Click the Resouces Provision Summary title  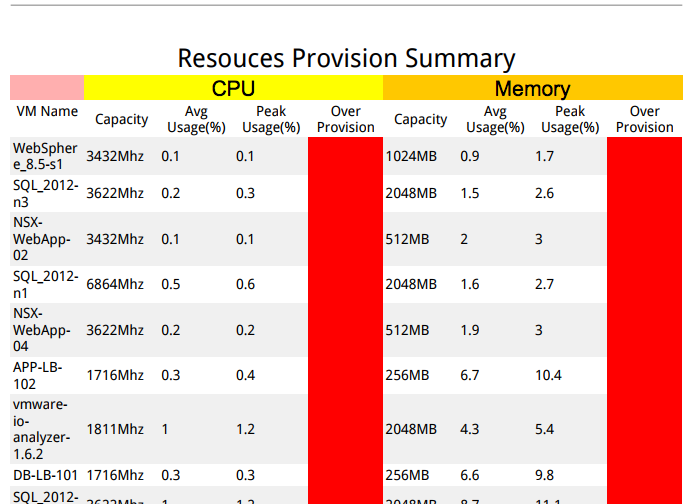click(x=346, y=58)
